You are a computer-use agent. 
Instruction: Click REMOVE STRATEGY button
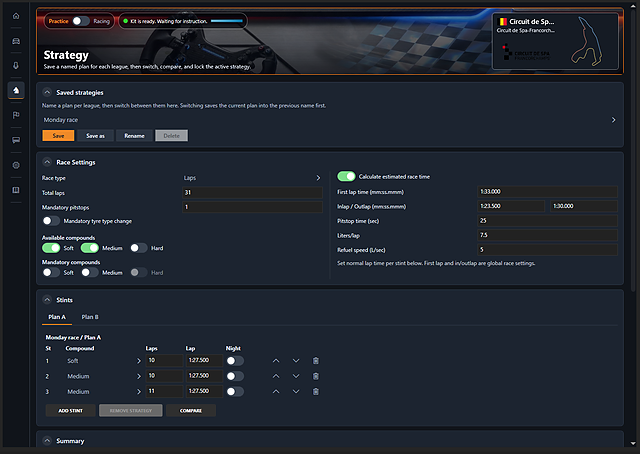click(131, 410)
